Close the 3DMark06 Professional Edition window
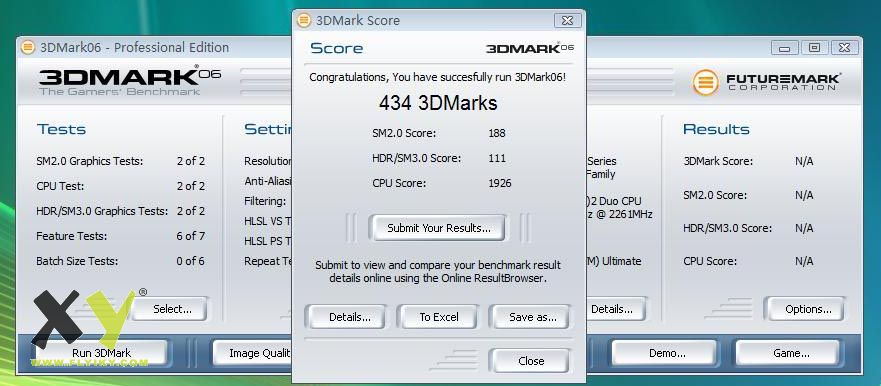The height and width of the screenshot is (386, 881). tap(845, 48)
